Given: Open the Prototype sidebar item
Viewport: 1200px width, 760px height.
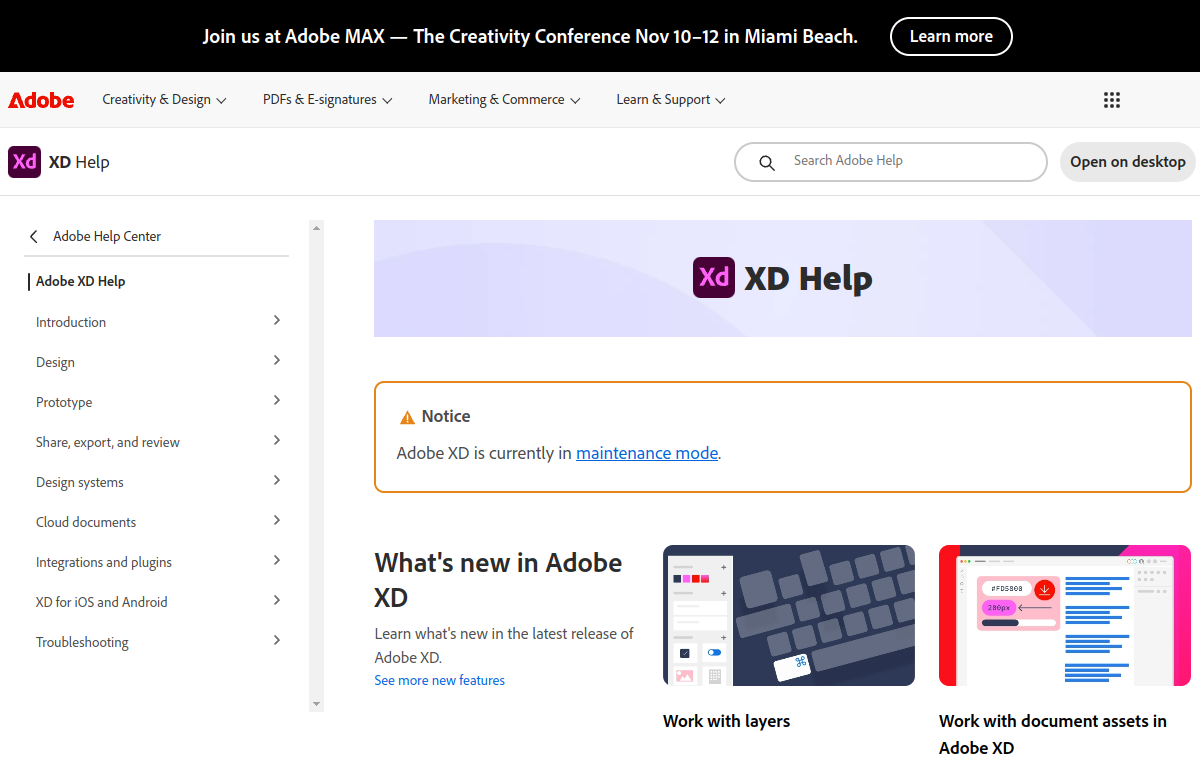Looking at the screenshot, I should coord(64,402).
